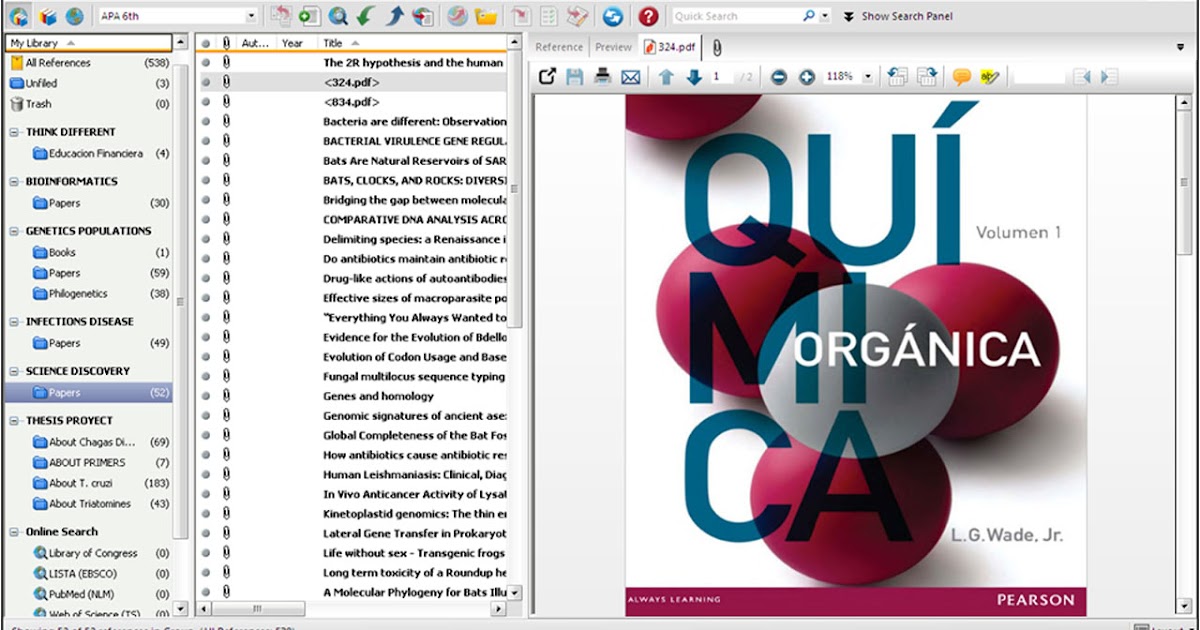This screenshot has width=1200, height=630.
Task: Open the PDF zoom level dropdown at 118%
Action: coord(867,76)
